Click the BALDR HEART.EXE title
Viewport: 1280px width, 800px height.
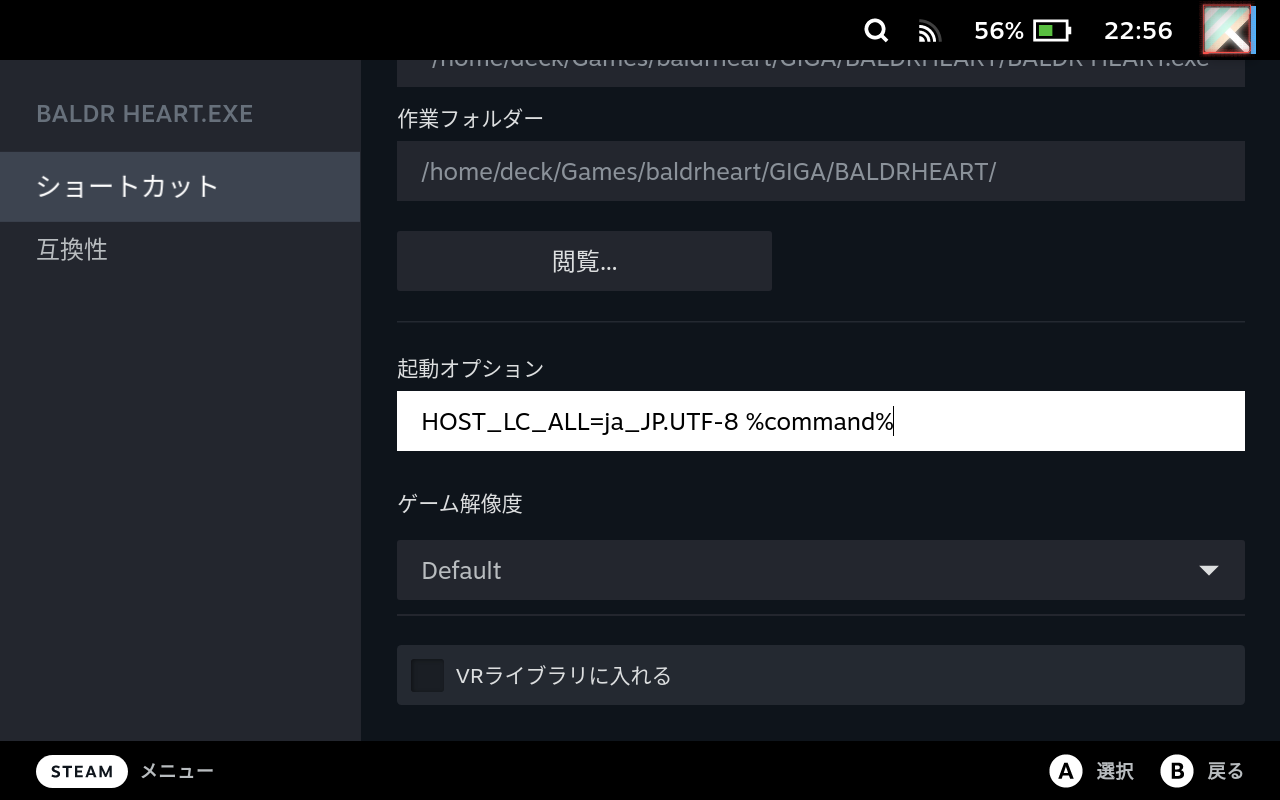pyautogui.click(x=145, y=114)
